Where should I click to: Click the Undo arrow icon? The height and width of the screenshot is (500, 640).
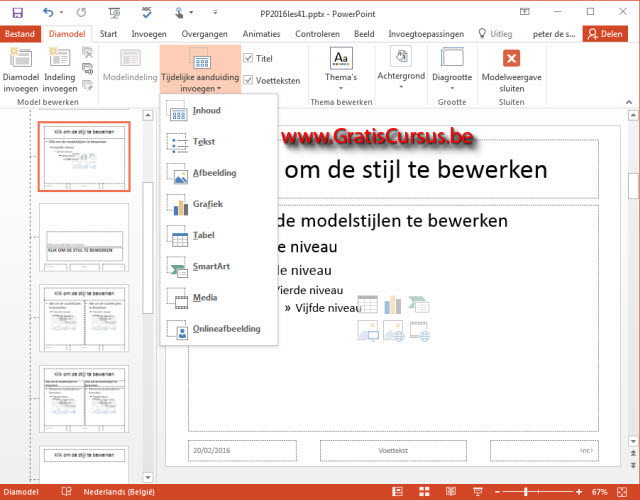[48, 13]
